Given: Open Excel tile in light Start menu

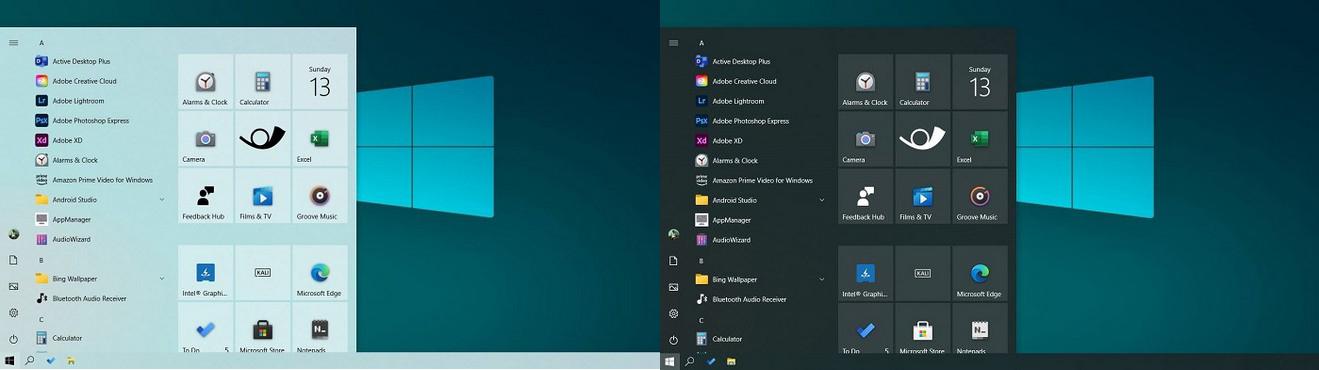Looking at the screenshot, I should point(320,139).
